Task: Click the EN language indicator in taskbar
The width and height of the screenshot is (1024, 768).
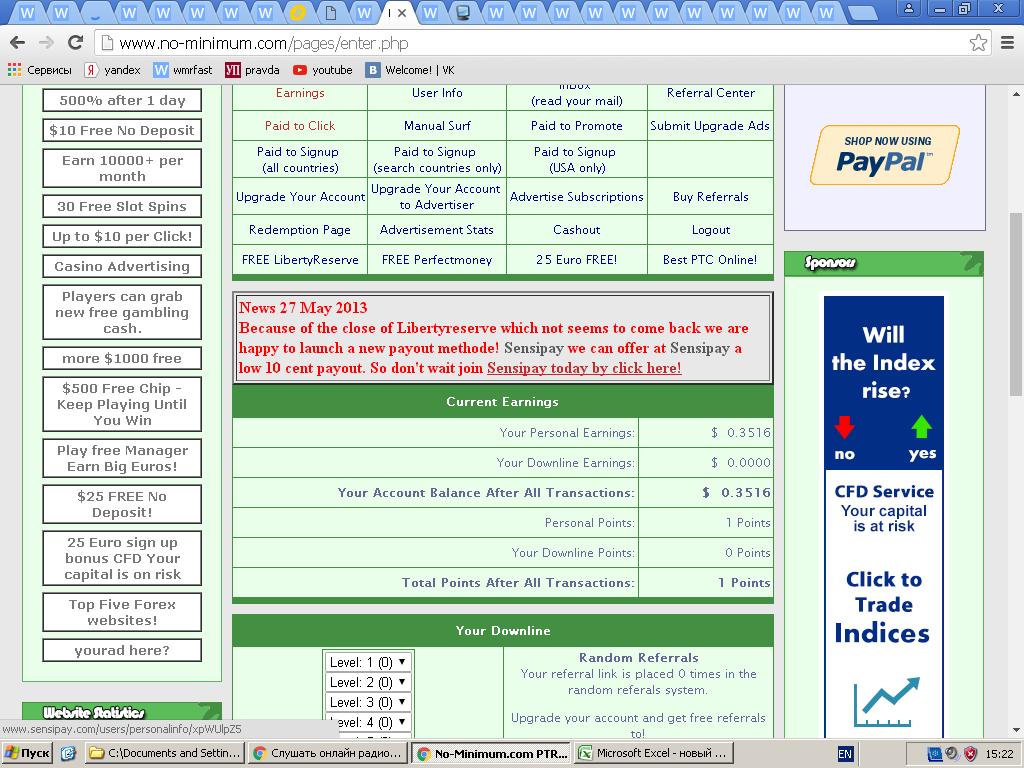Action: [844, 754]
